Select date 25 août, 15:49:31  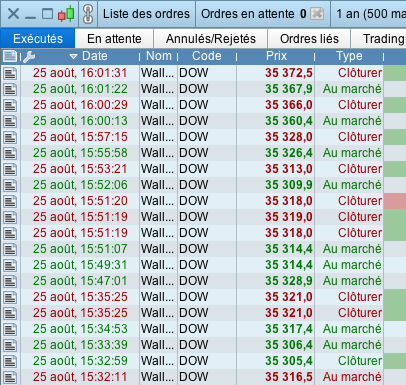80,265
